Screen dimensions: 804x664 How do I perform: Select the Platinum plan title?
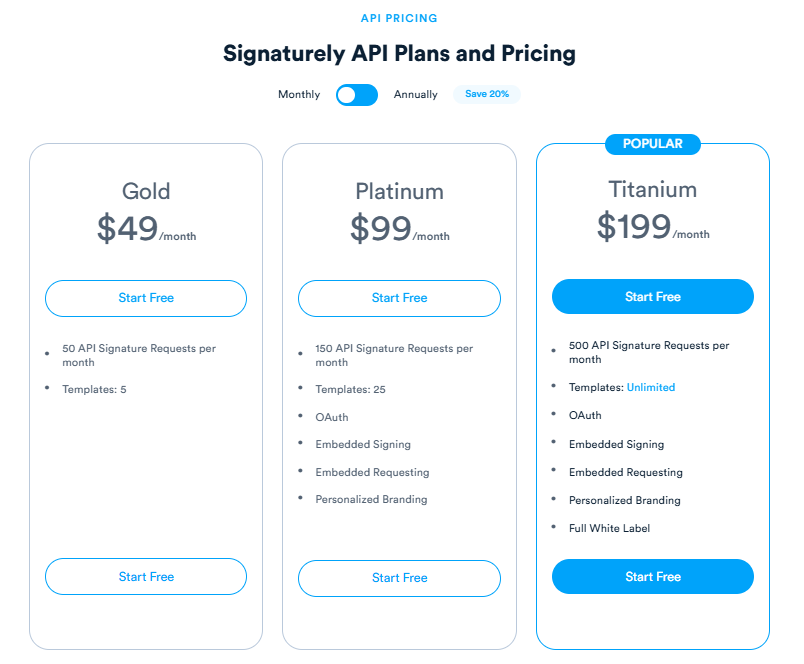click(x=399, y=191)
